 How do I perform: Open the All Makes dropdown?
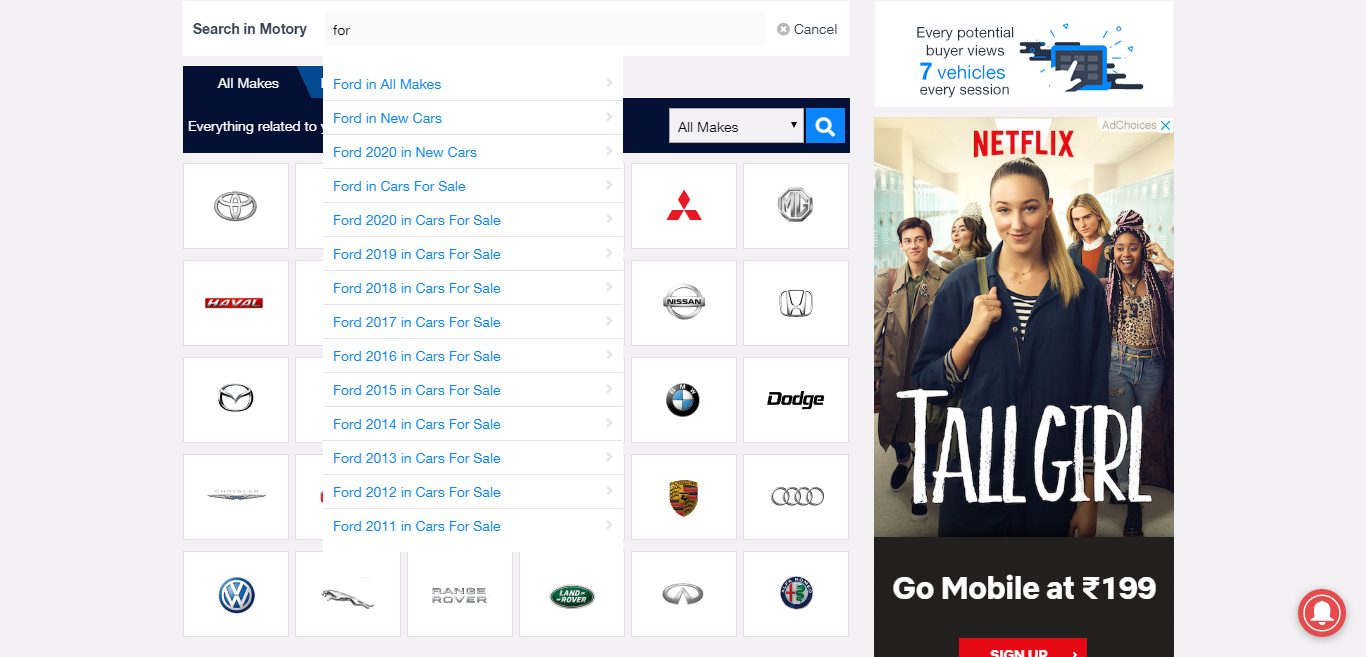point(736,126)
